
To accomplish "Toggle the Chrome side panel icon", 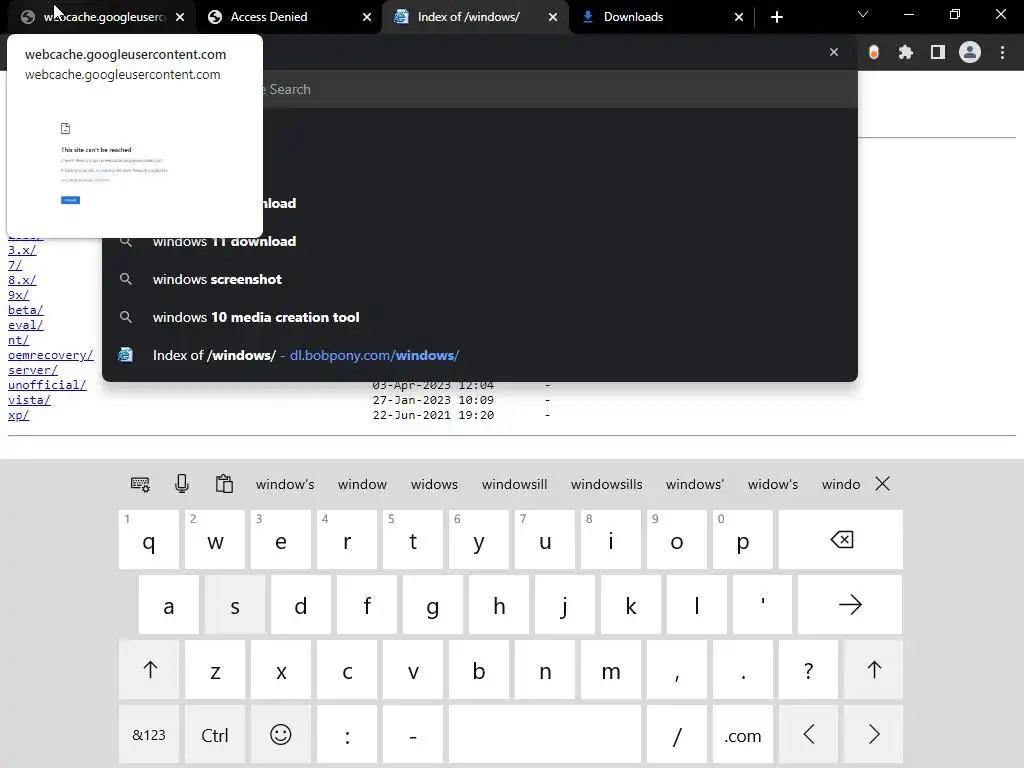I will click(938, 52).
